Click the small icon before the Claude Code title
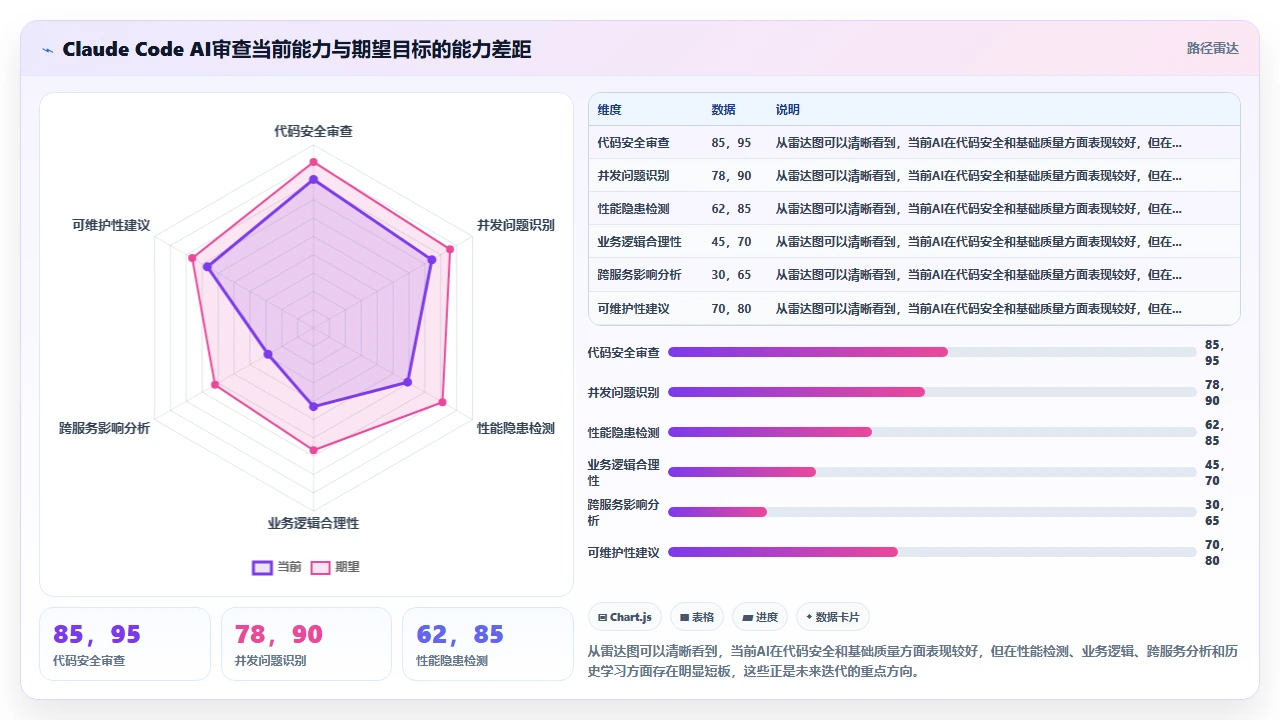1280x720 pixels. click(47, 50)
